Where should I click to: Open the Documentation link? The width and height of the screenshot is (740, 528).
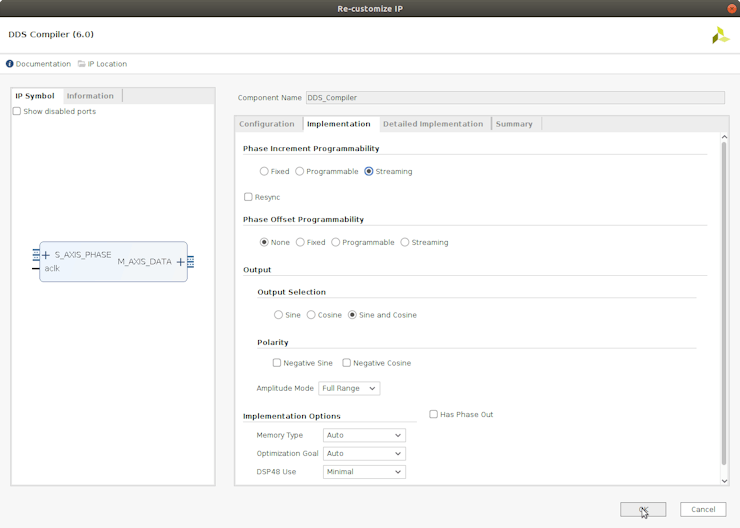click(x=43, y=64)
